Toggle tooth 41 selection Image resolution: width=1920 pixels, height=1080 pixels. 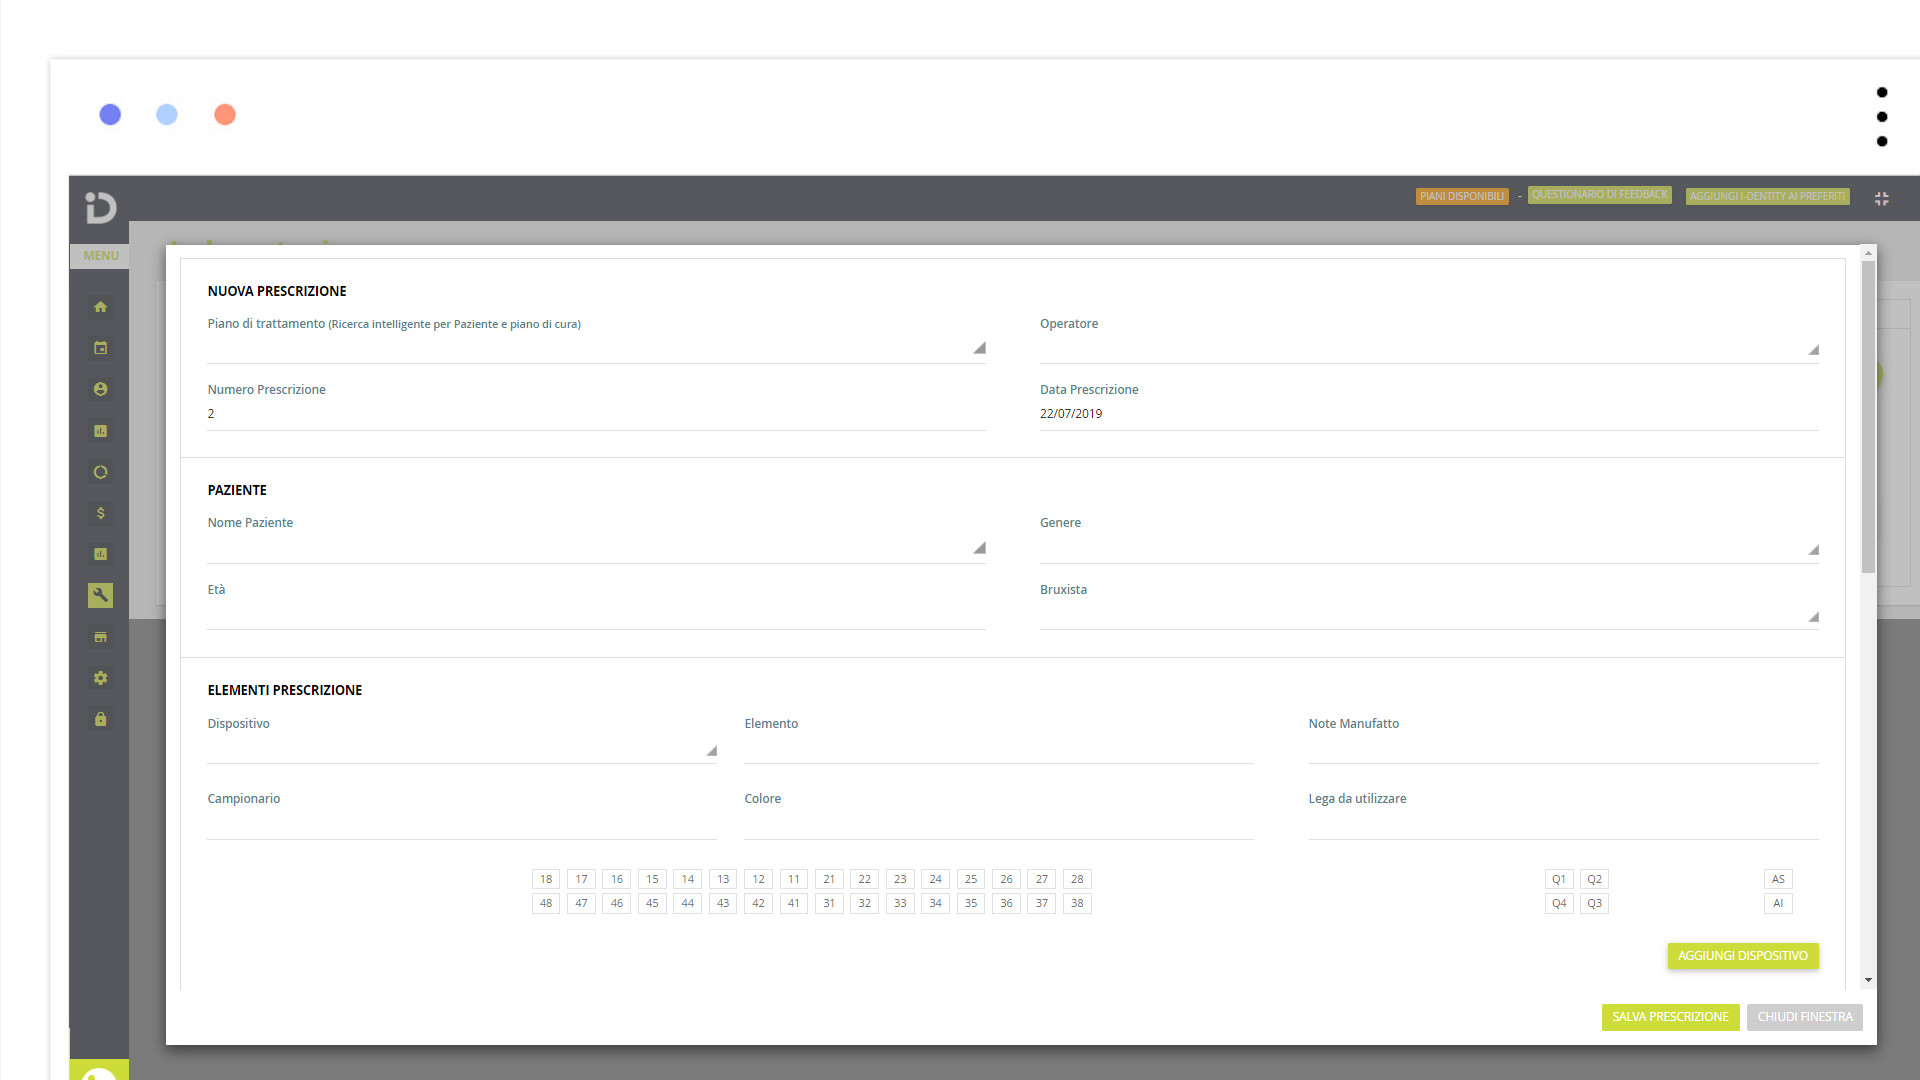tap(794, 904)
